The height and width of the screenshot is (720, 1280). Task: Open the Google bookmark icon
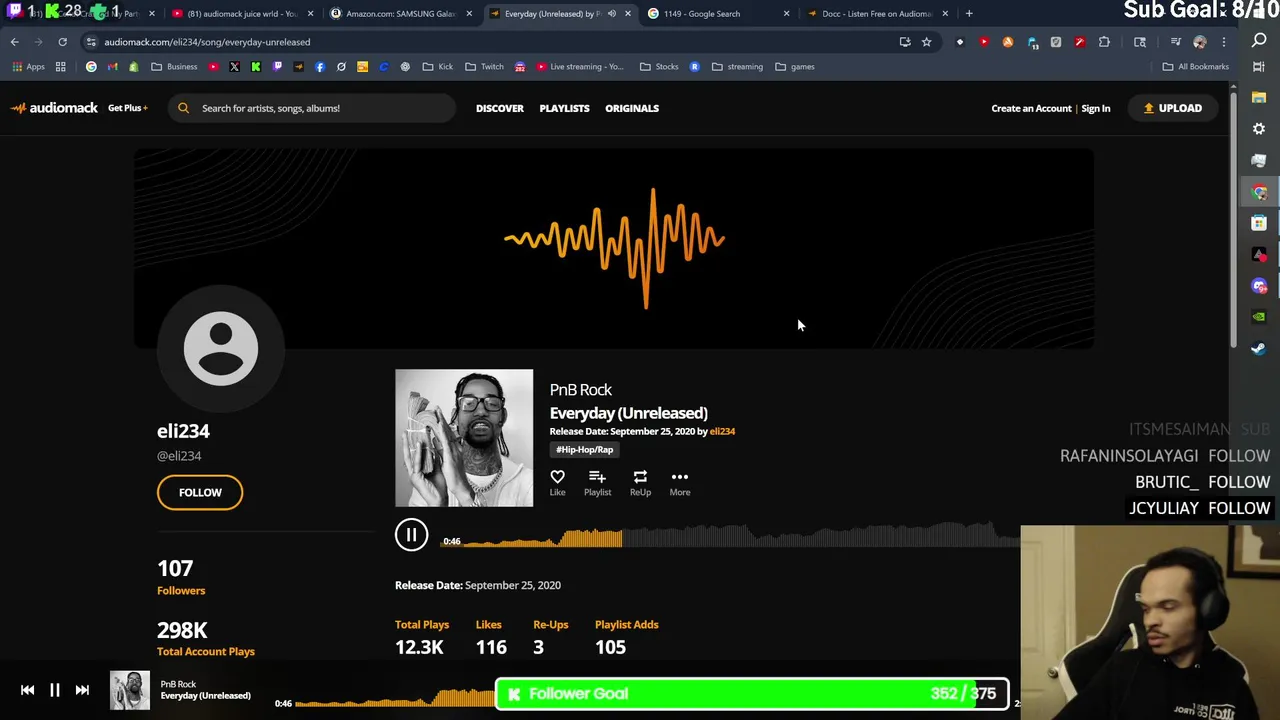coord(91,67)
